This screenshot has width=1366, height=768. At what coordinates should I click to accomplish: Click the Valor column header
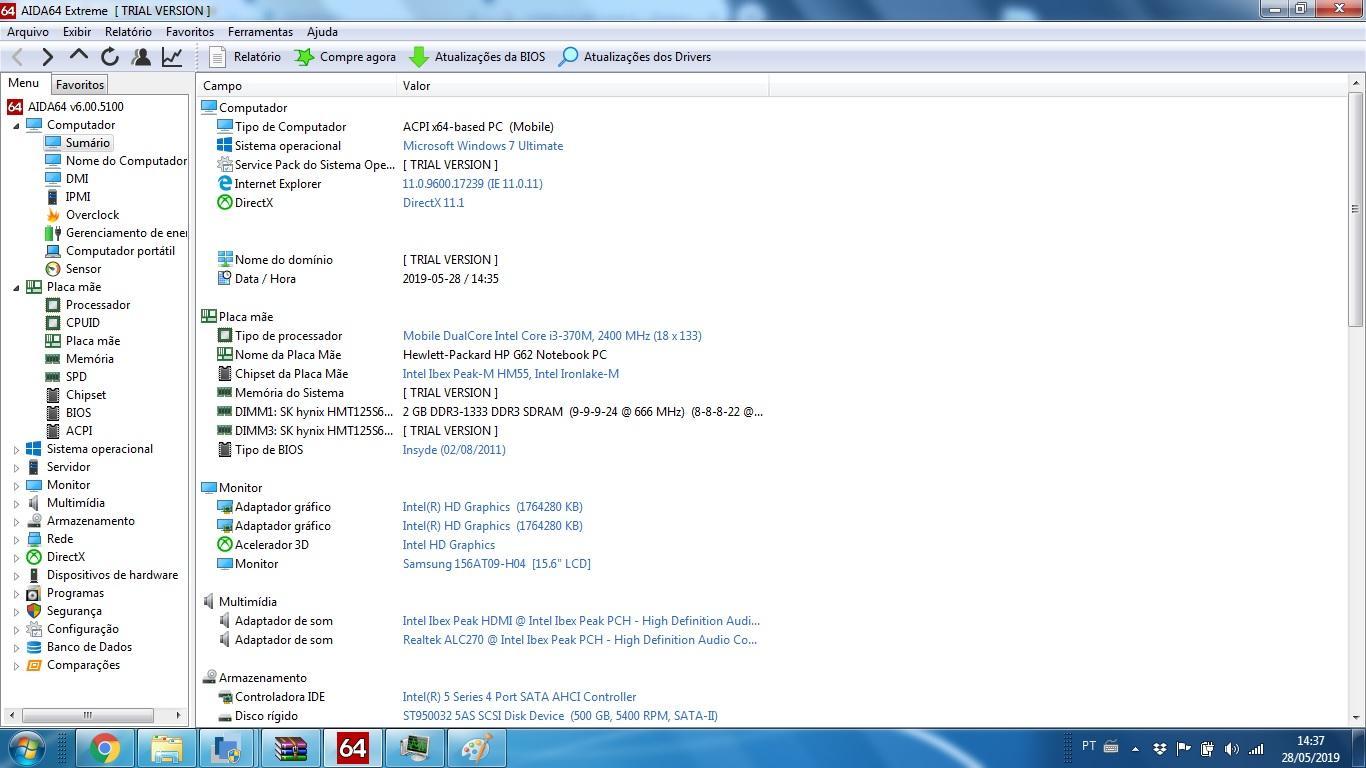point(583,86)
